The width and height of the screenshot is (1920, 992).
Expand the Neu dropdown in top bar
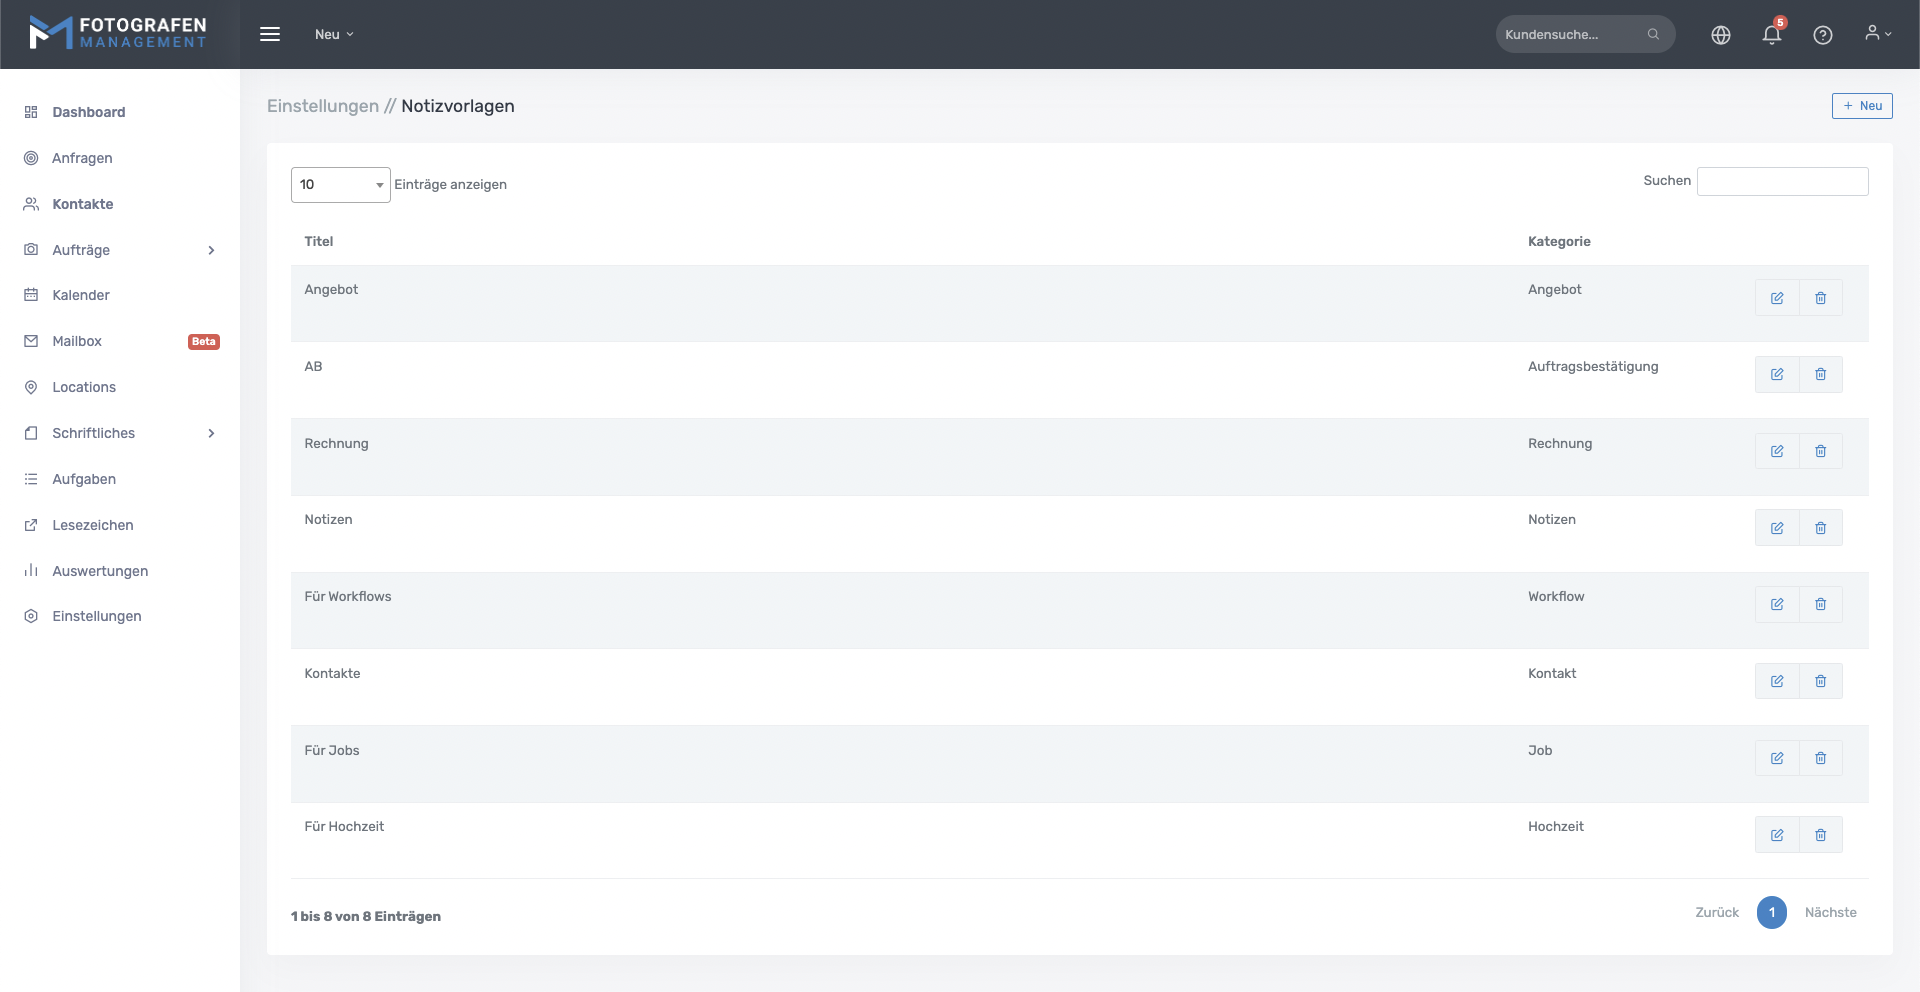click(x=334, y=34)
